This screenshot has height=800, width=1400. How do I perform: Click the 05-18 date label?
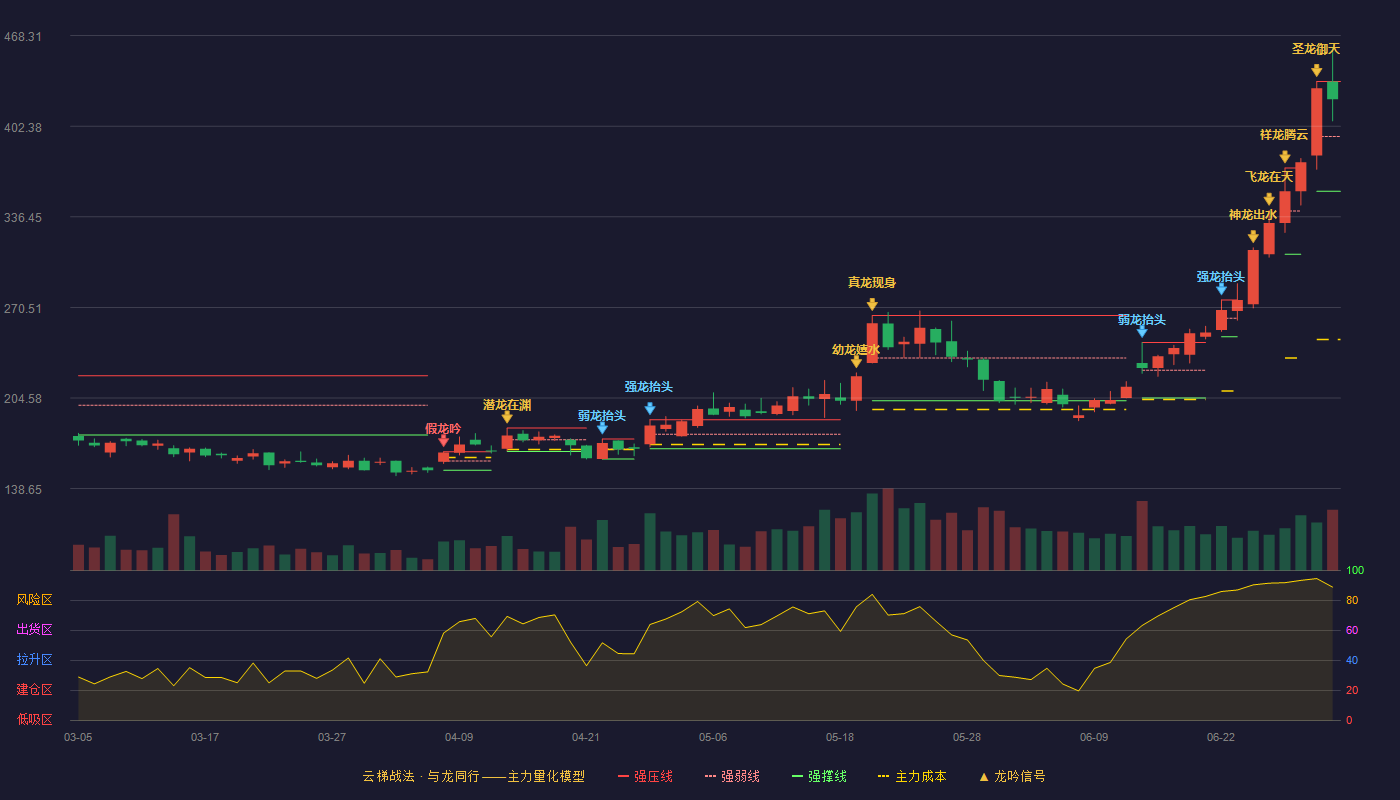(x=840, y=737)
